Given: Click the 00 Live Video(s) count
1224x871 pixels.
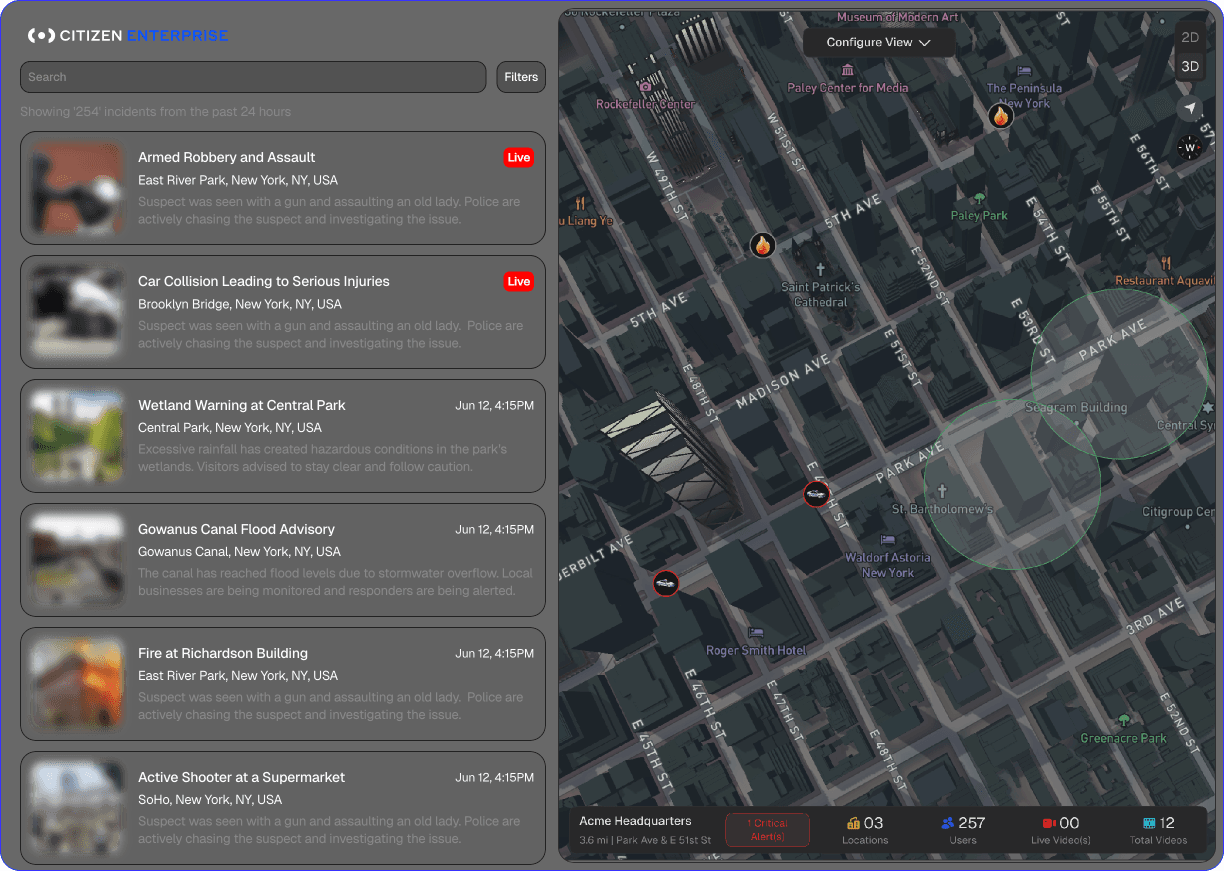Looking at the screenshot, I should [1069, 823].
